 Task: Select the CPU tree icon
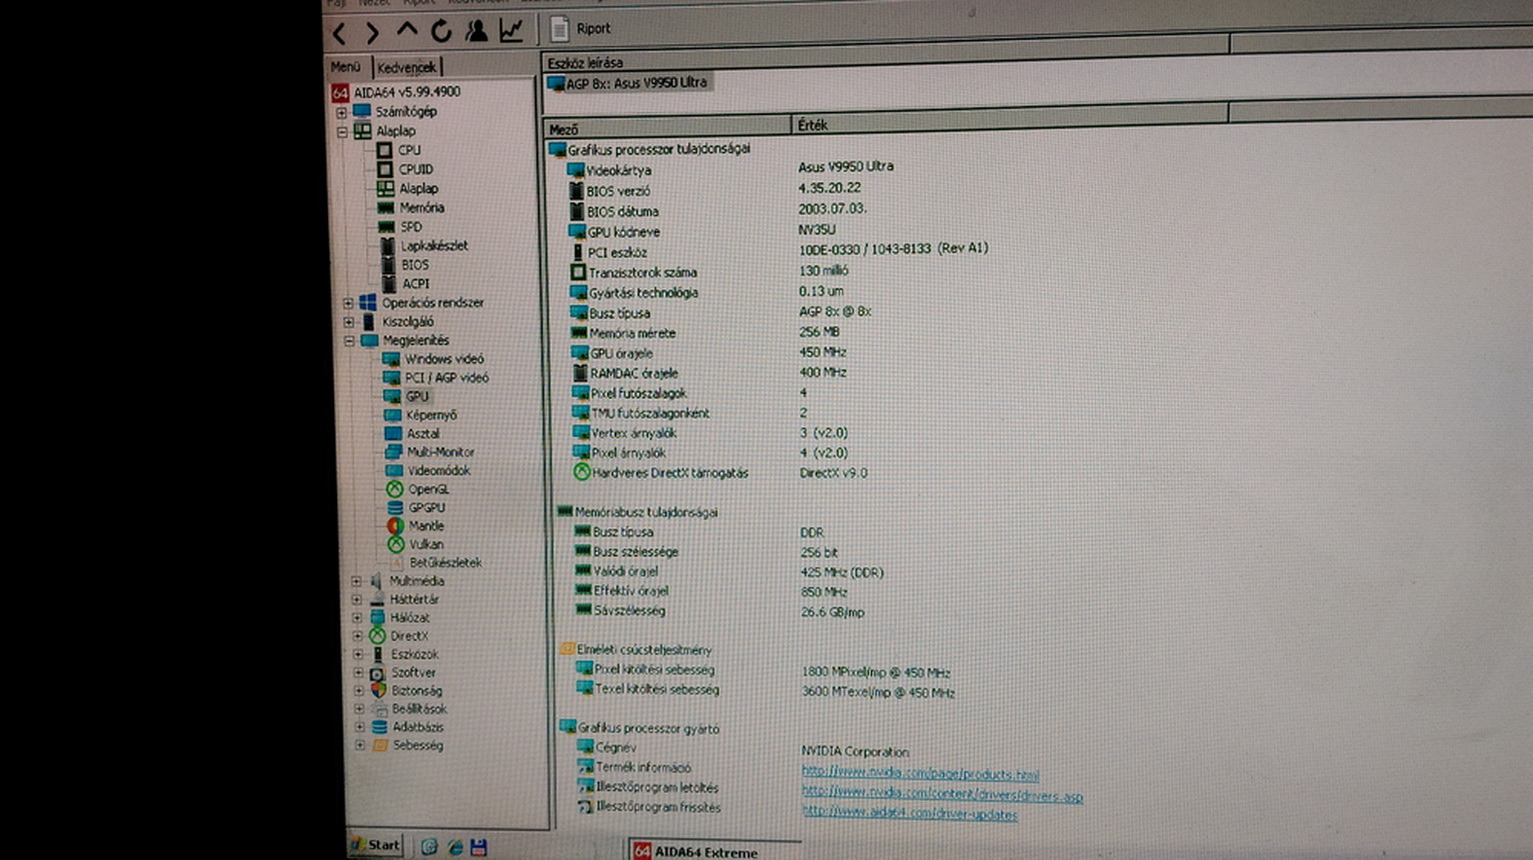pyautogui.click(x=384, y=150)
